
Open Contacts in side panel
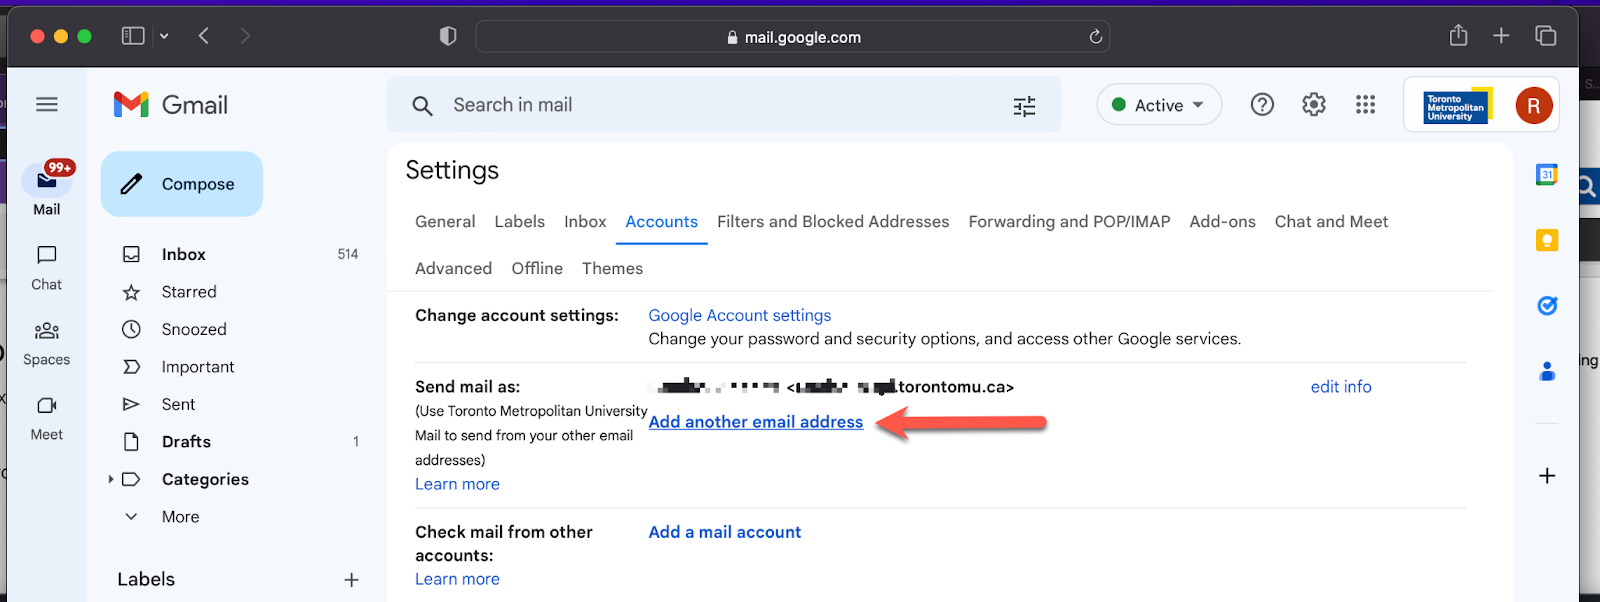pos(1546,372)
